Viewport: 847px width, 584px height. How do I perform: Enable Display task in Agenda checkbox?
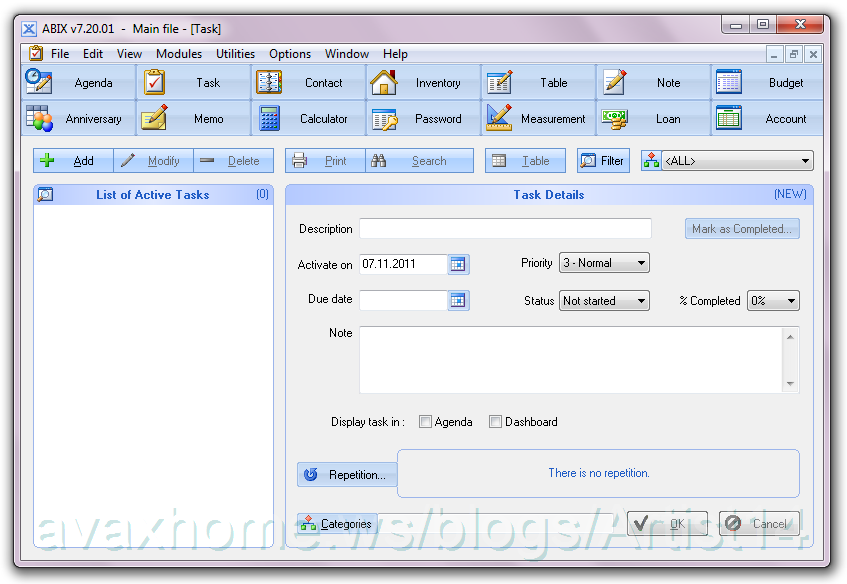click(425, 421)
